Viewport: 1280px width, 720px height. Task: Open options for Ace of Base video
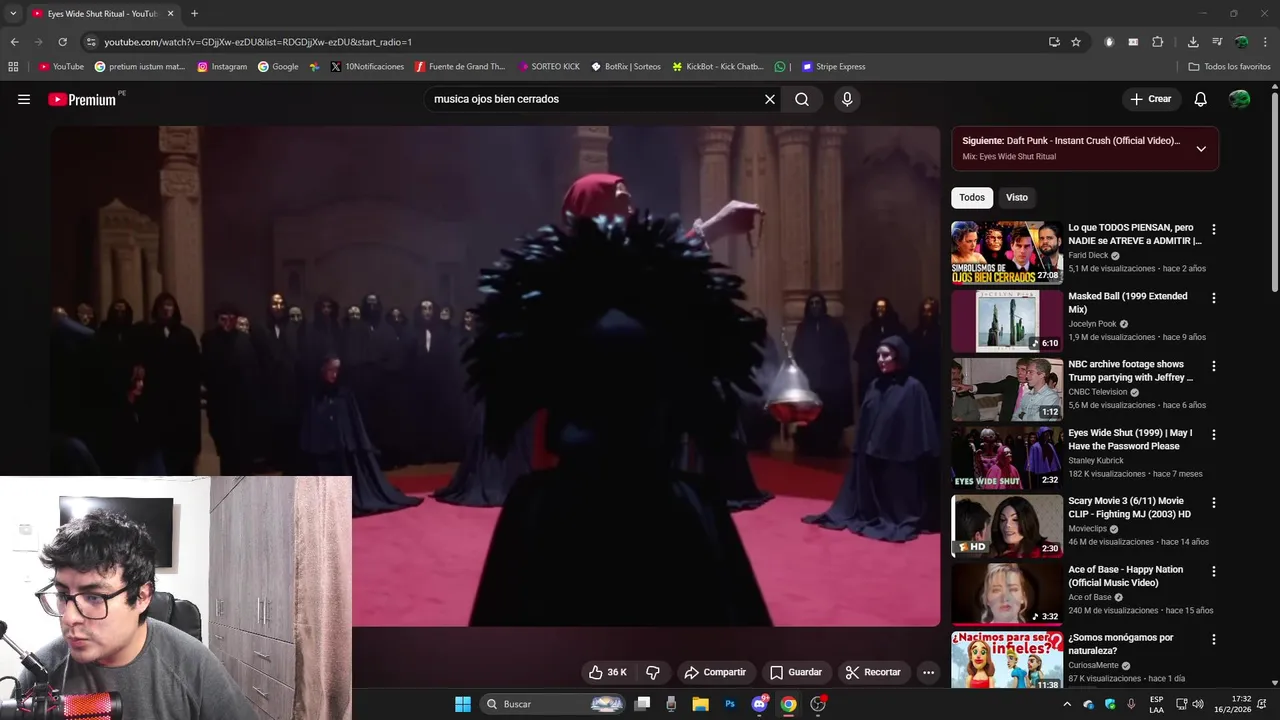pos(1214,571)
